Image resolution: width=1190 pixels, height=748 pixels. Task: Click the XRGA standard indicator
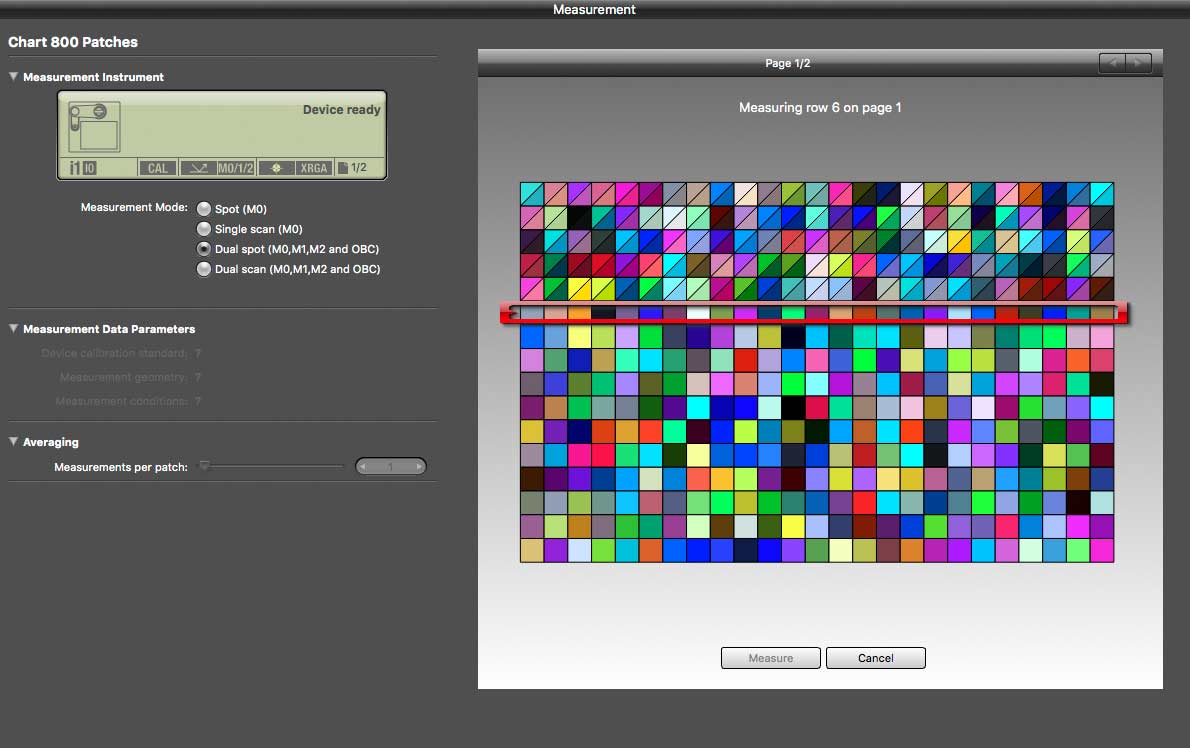click(x=313, y=168)
